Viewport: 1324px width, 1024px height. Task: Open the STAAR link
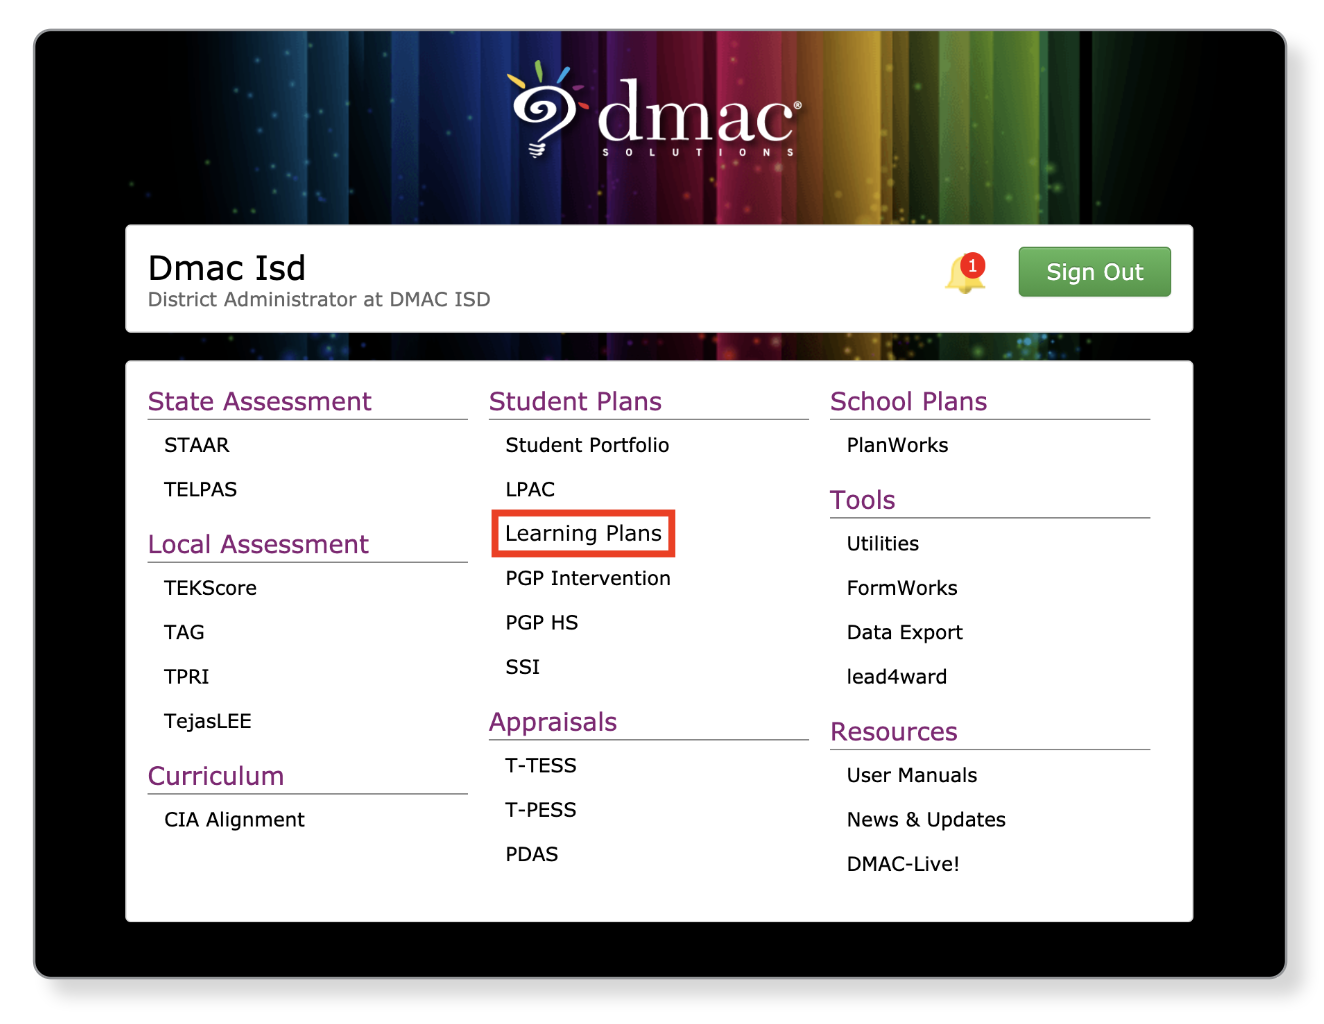point(197,445)
